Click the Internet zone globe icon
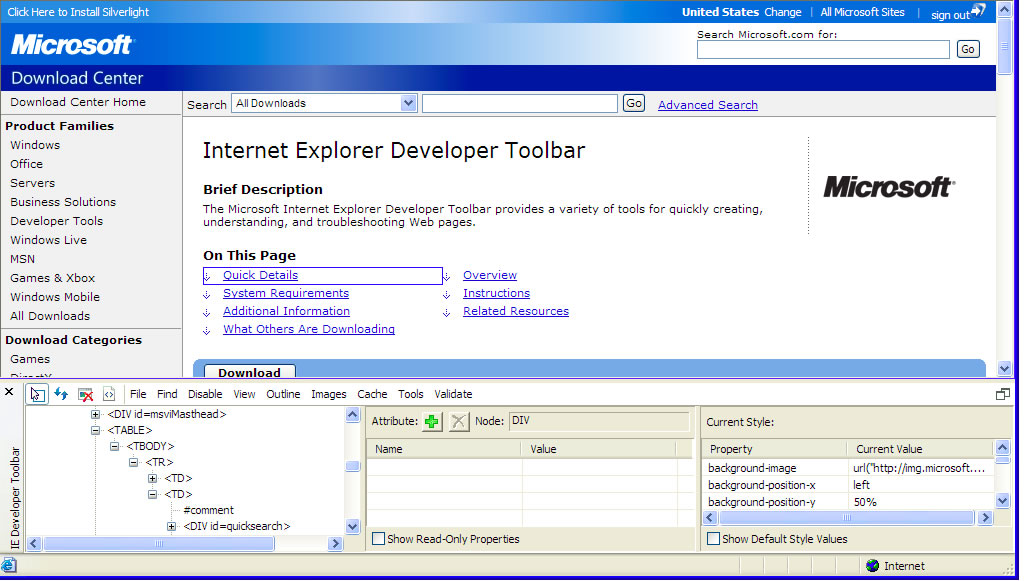 click(x=872, y=565)
